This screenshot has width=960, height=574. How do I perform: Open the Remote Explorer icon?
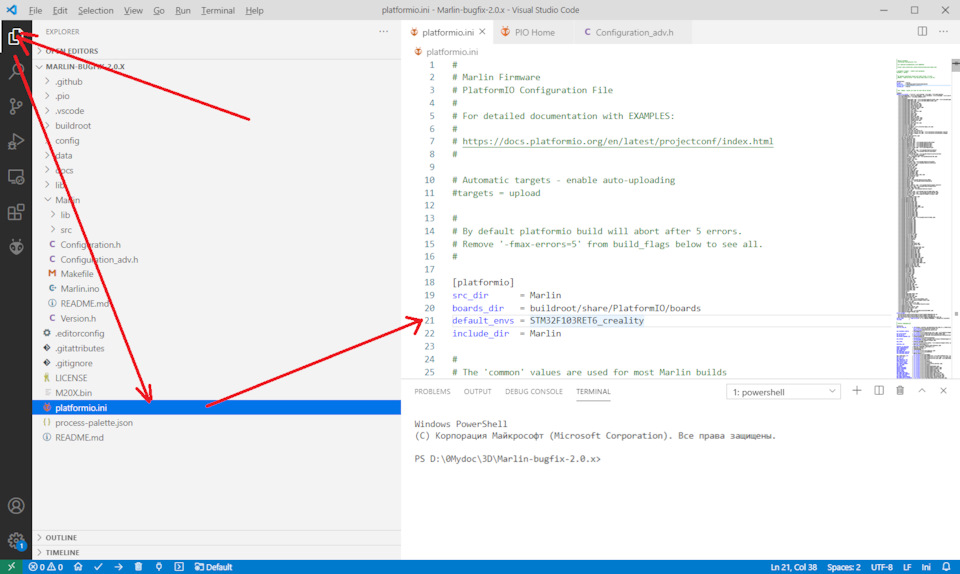(16, 177)
